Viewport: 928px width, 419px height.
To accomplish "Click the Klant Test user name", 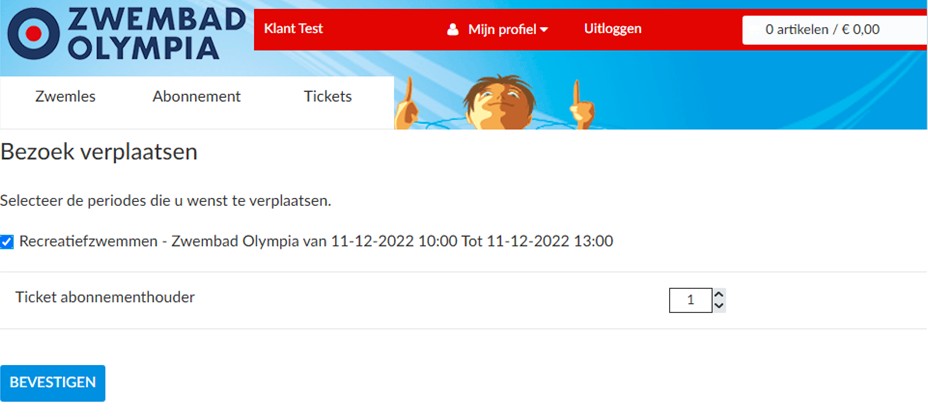I will (294, 28).
